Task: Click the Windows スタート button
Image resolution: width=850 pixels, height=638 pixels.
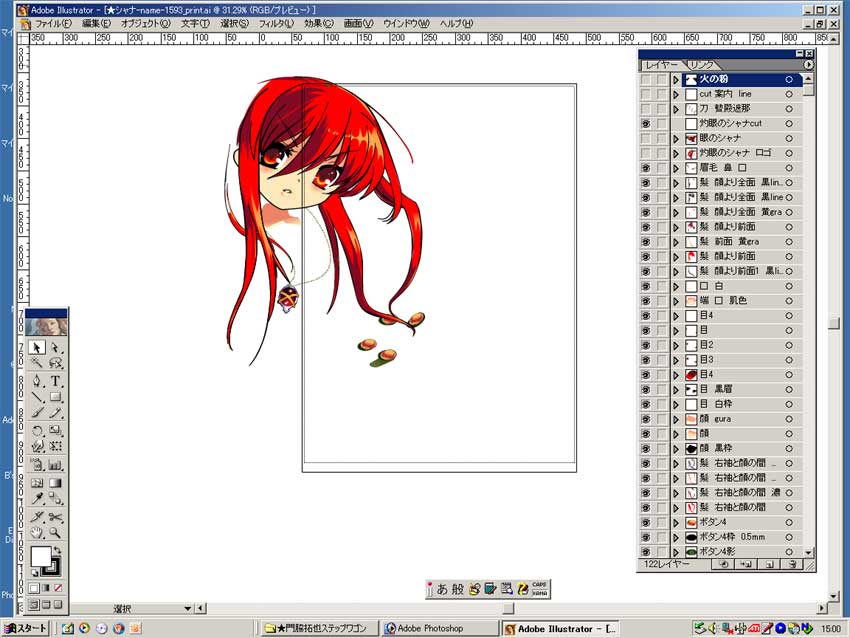Action: point(26,628)
